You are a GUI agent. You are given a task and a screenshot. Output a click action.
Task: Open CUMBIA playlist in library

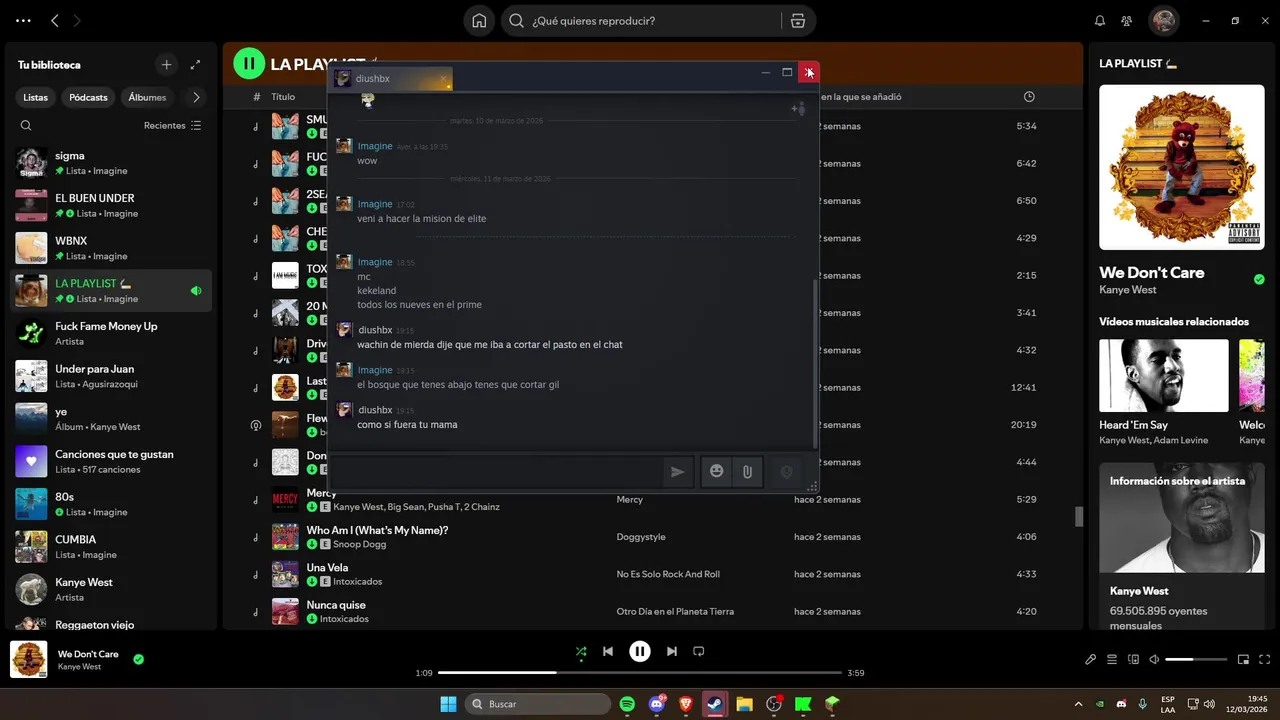pos(111,547)
